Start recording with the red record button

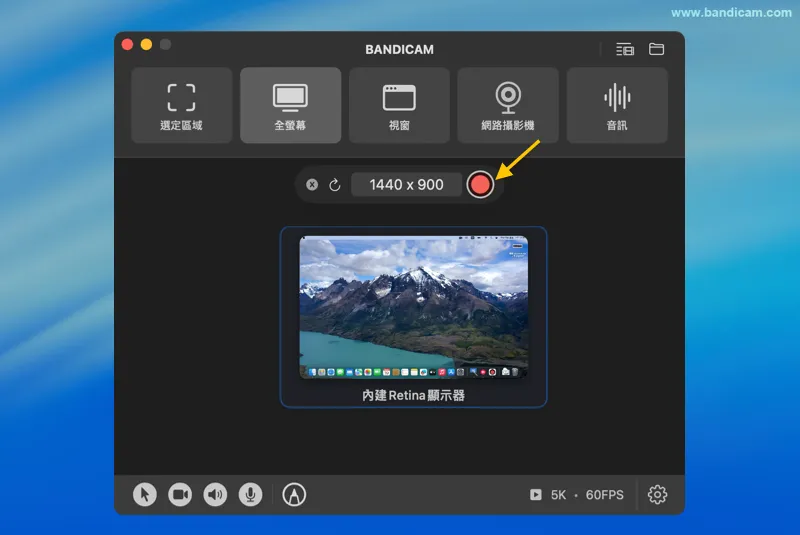pos(480,185)
